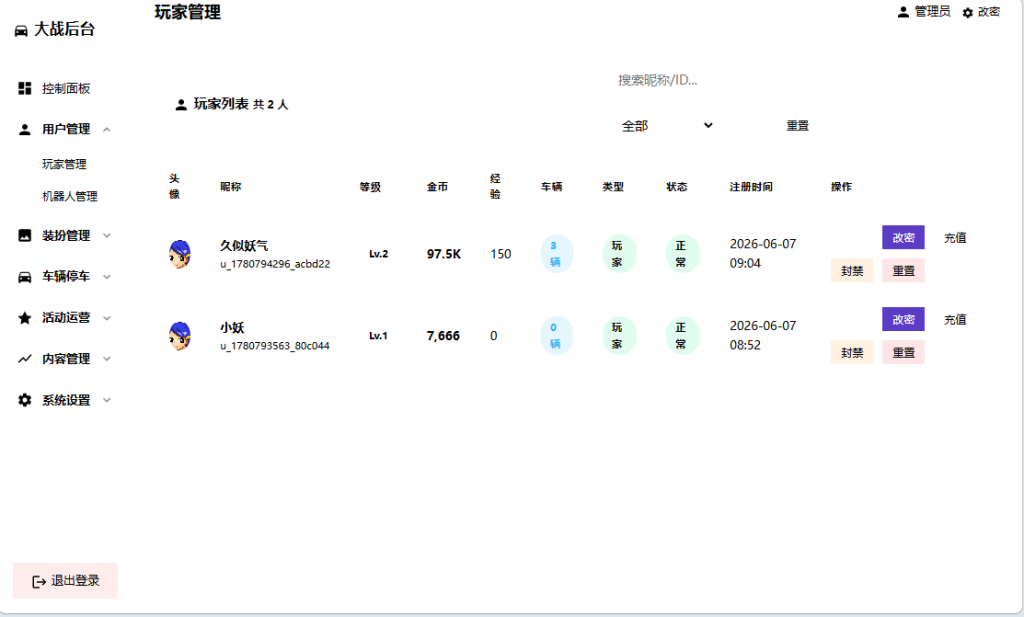Click the 车辆停车 car icon
This screenshot has width=1024, height=617.
25,277
